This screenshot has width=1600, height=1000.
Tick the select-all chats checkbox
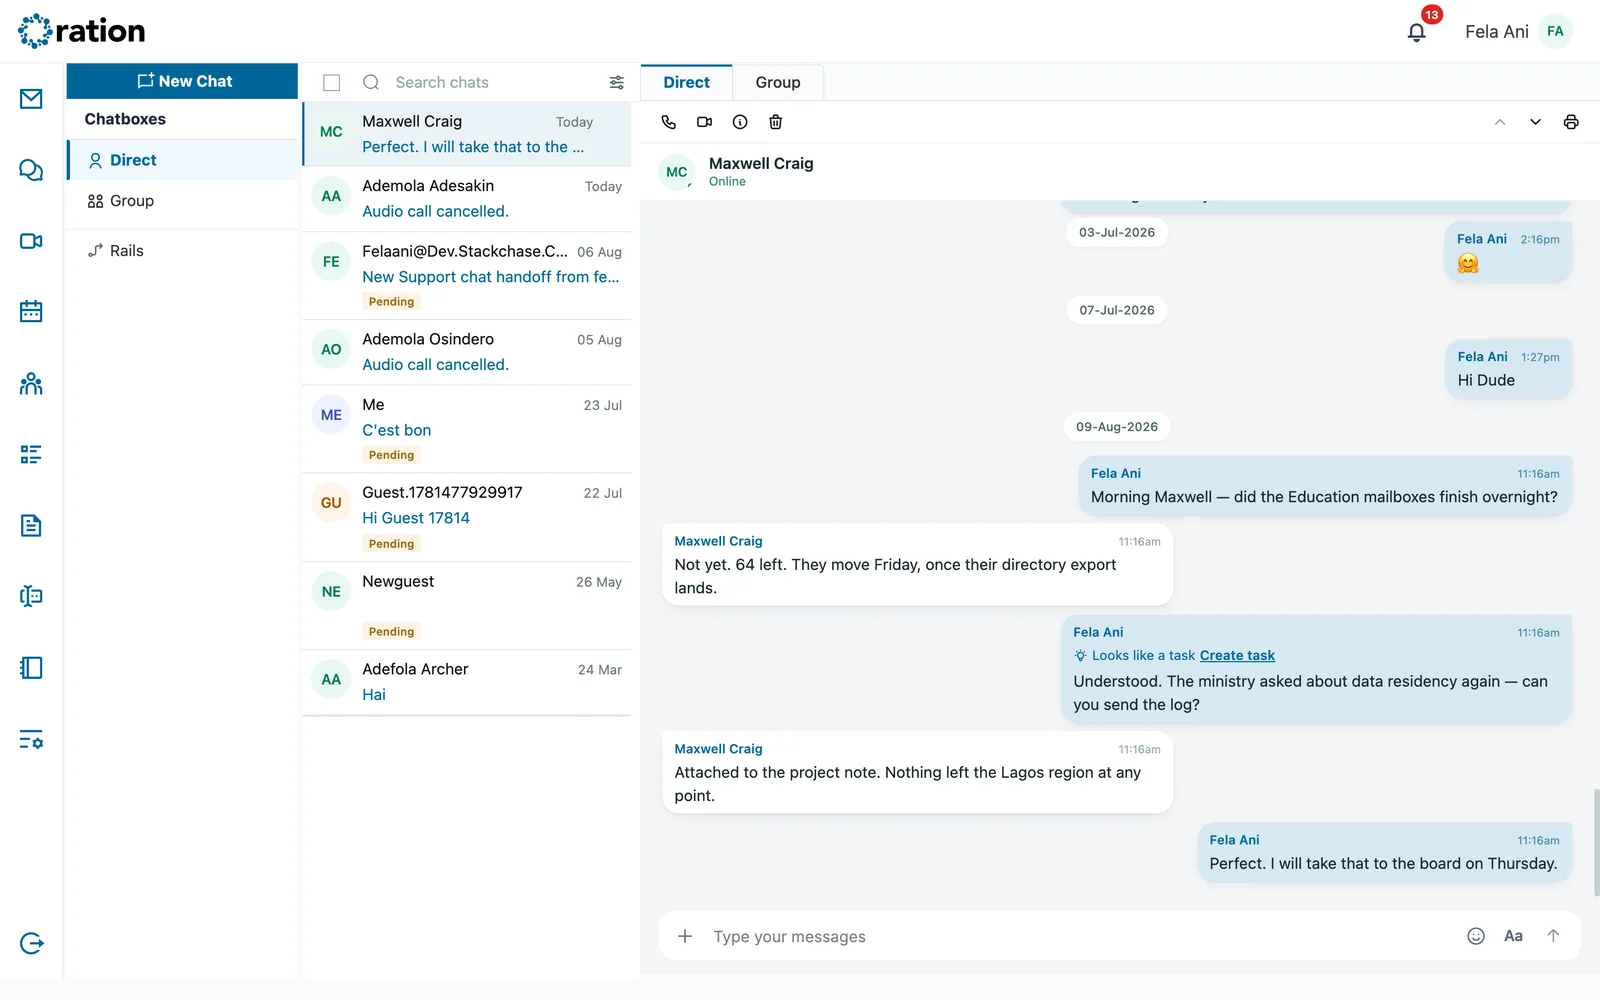pyautogui.click(x=332, y=82)
